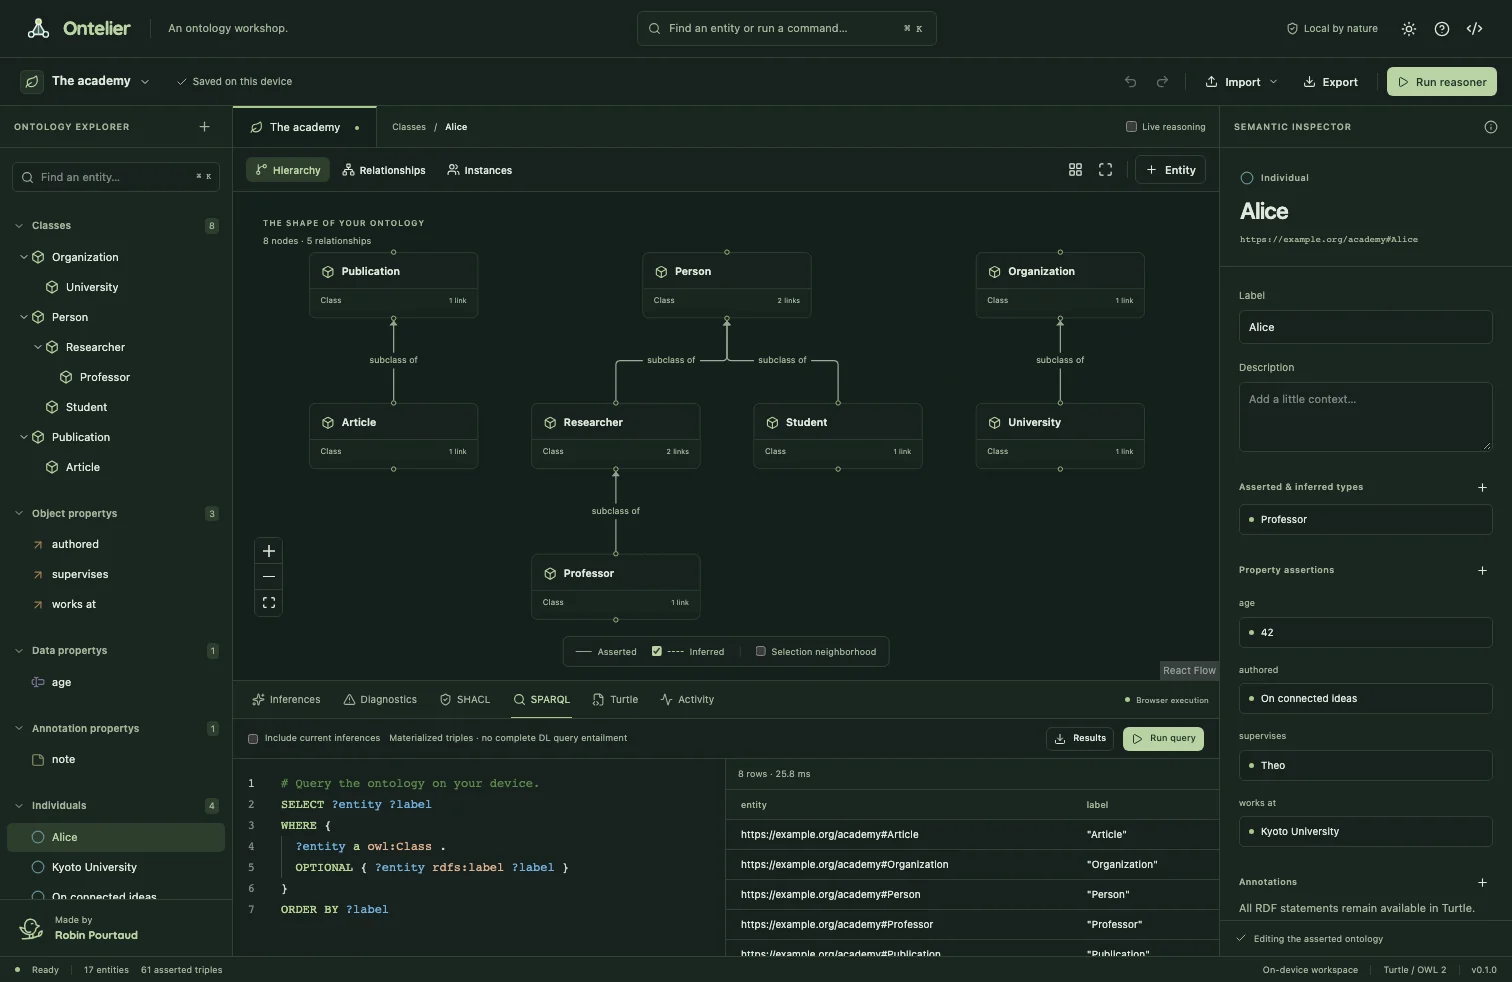Click the undo arrow icon
The width and height of the screenshot is (1512, 982).
click(x=1131, y=82)
